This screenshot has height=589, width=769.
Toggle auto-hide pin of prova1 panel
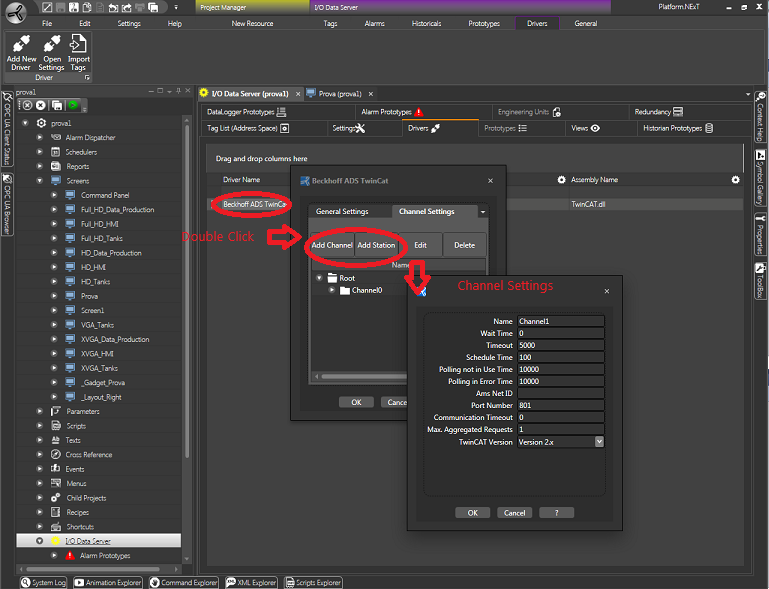point(179,91)
